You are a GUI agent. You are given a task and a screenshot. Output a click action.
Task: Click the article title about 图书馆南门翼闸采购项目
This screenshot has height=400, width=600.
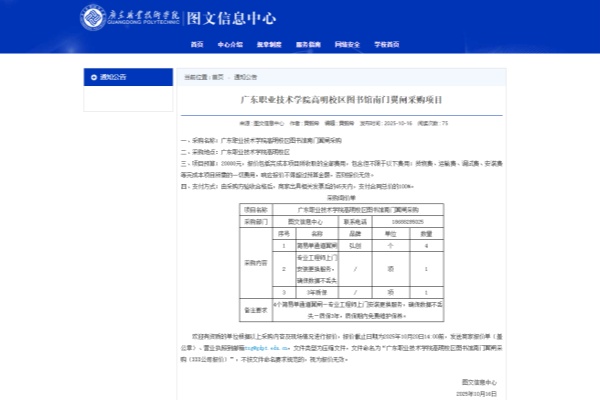(341, 101)
